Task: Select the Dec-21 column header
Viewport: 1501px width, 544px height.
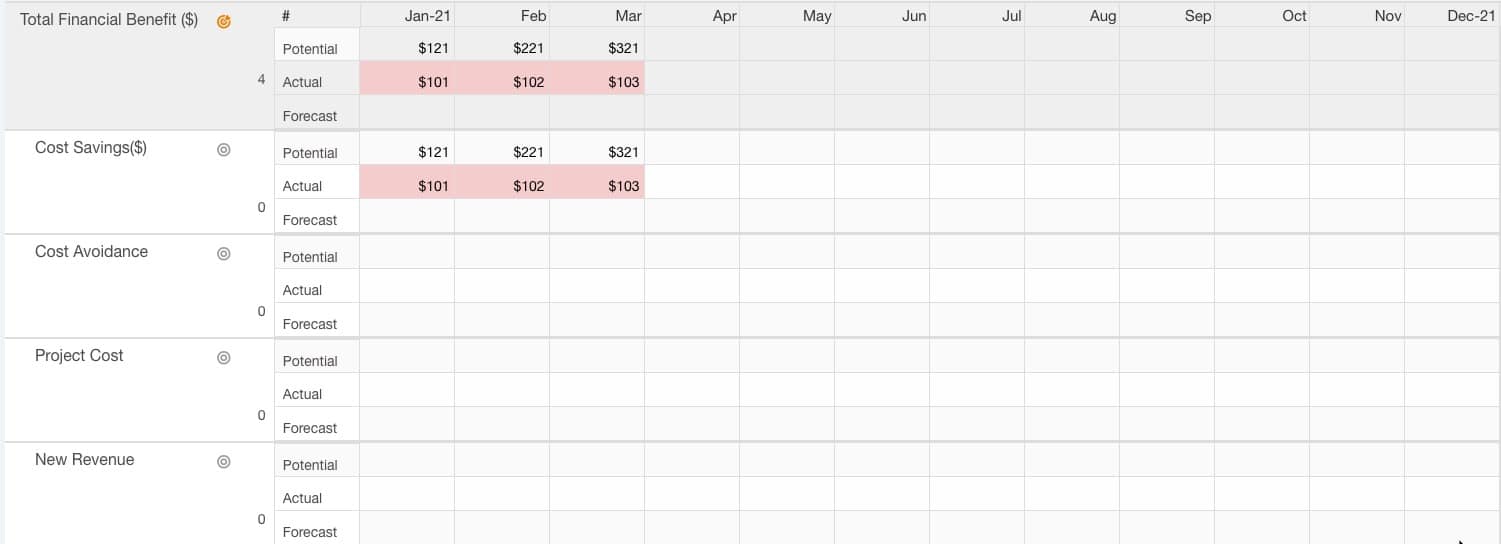Action: (x=1471, y=16)
